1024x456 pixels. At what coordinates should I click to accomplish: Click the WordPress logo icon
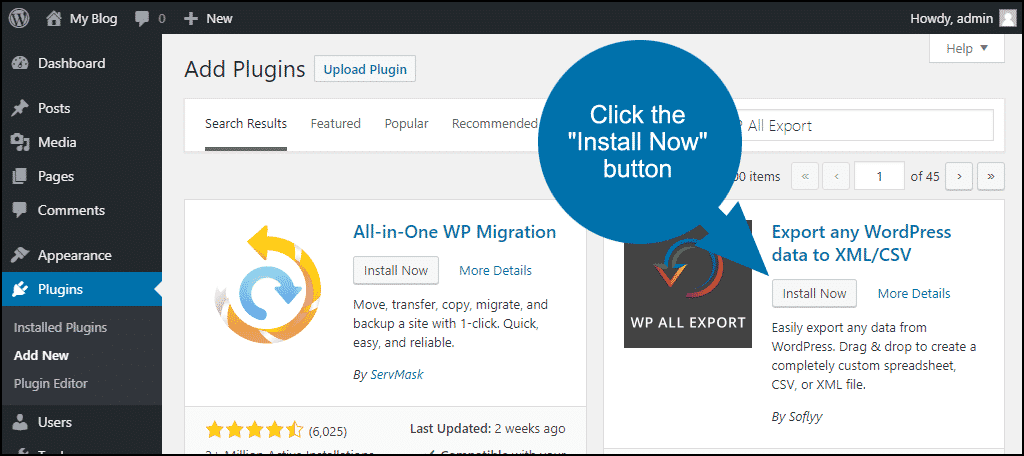(x=19, y=18)
